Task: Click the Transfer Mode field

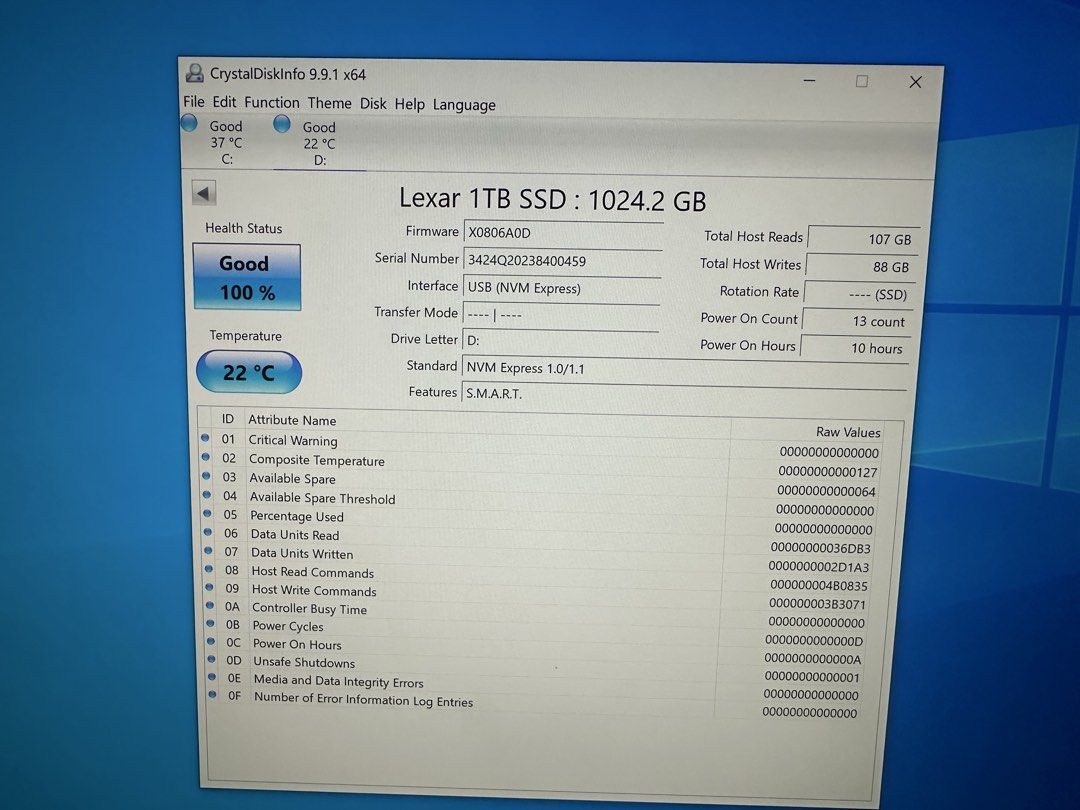Action: tap(561, 315)
